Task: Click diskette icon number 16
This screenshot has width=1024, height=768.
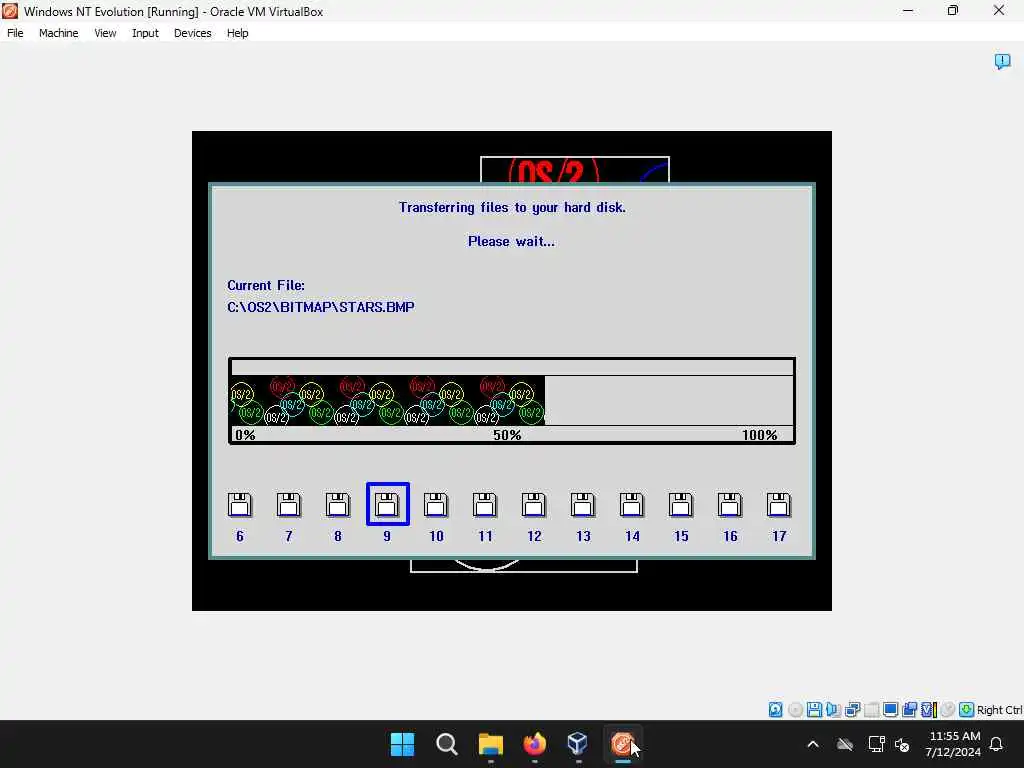Action: coord(729,505)
